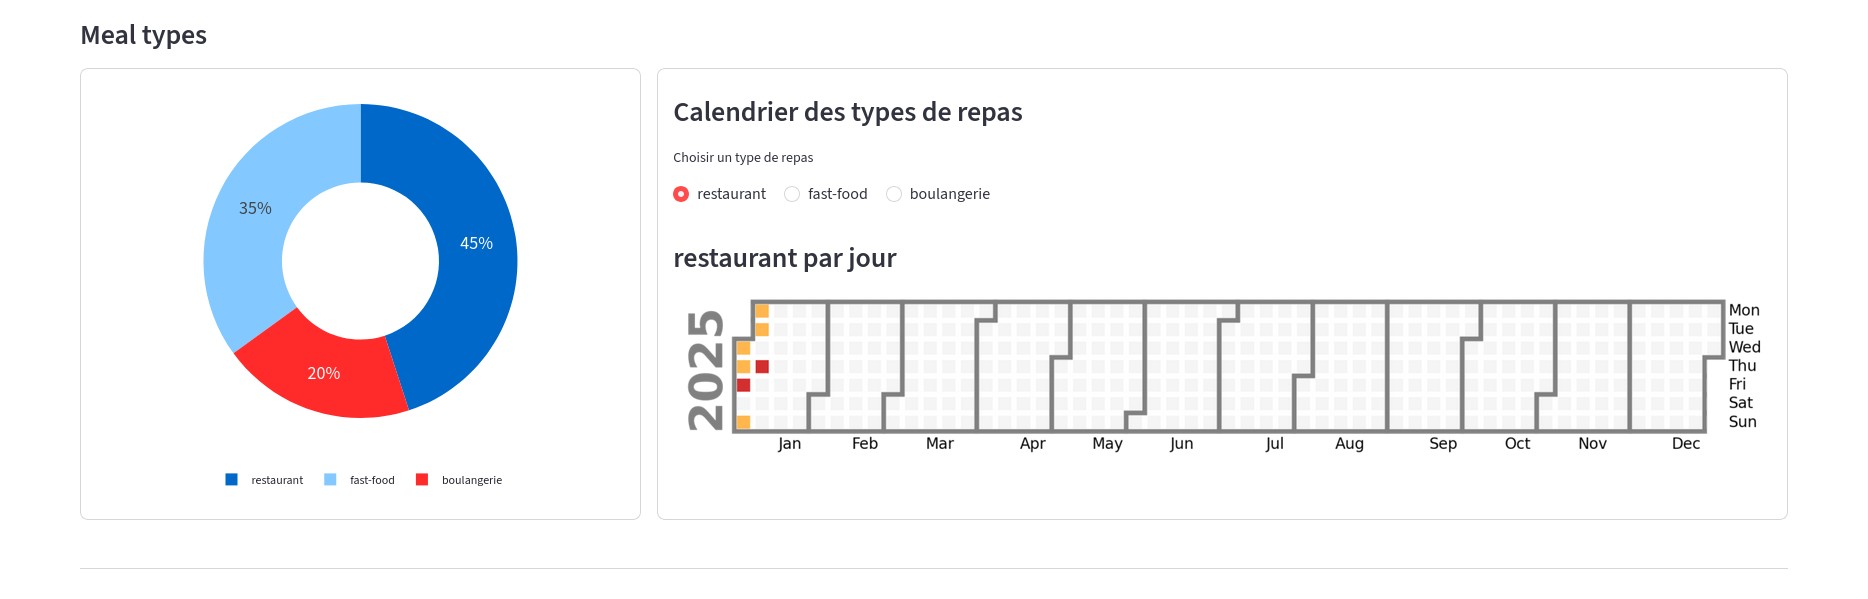Viewport: 1868px width, 599px height.
Task: Click the dark blue restaurant legend square
Action: (232, 480)
